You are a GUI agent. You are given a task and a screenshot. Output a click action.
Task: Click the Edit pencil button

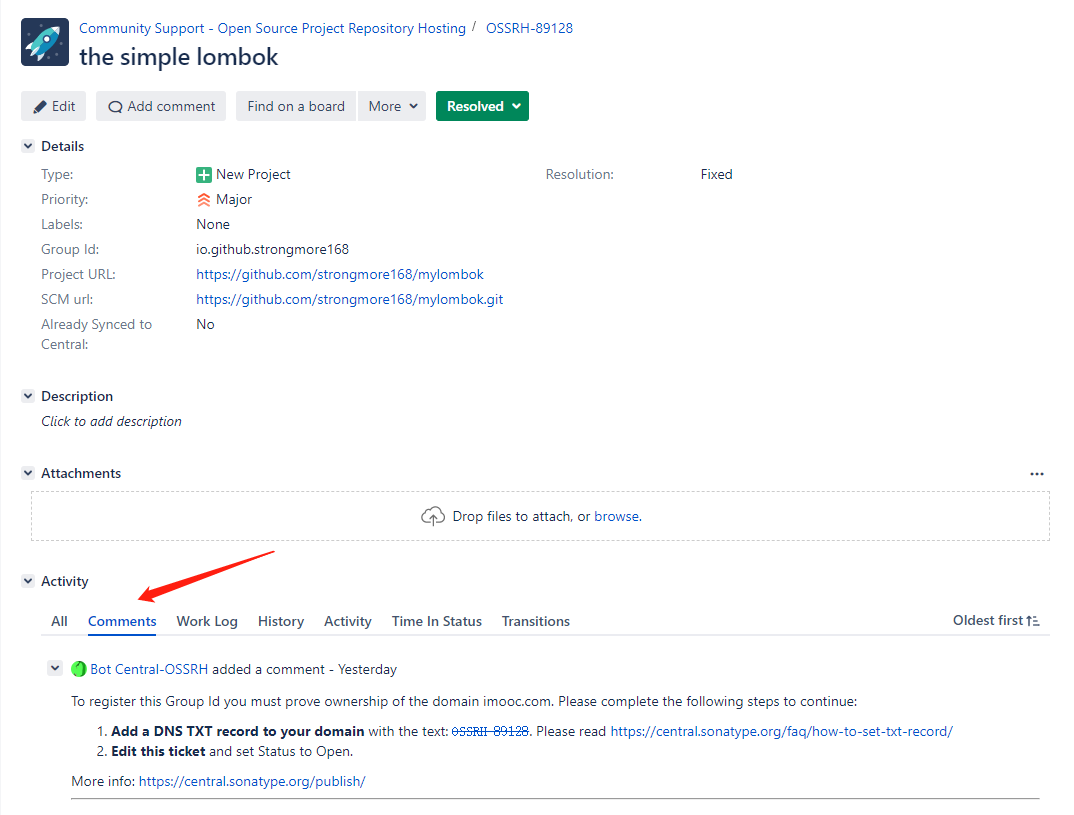pyautogui.click(x=54, y=106)
